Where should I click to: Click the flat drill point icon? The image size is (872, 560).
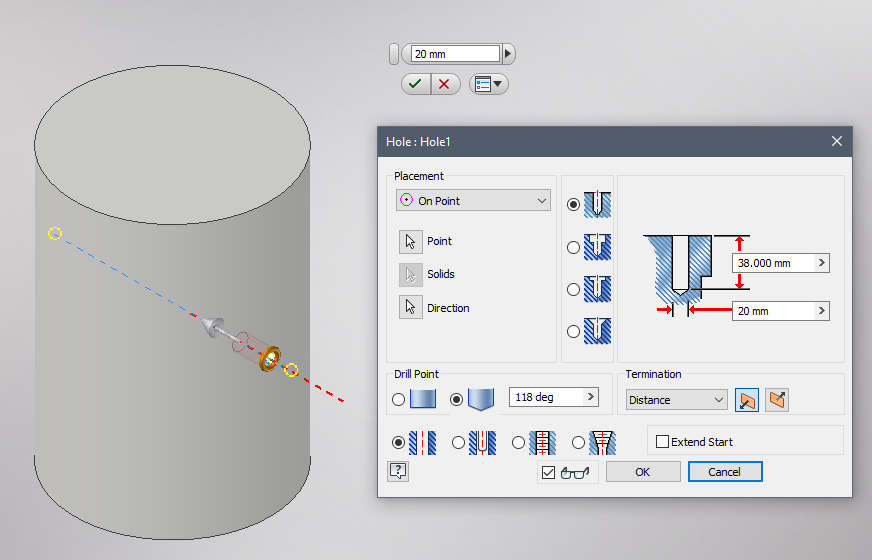click(423, 399)
